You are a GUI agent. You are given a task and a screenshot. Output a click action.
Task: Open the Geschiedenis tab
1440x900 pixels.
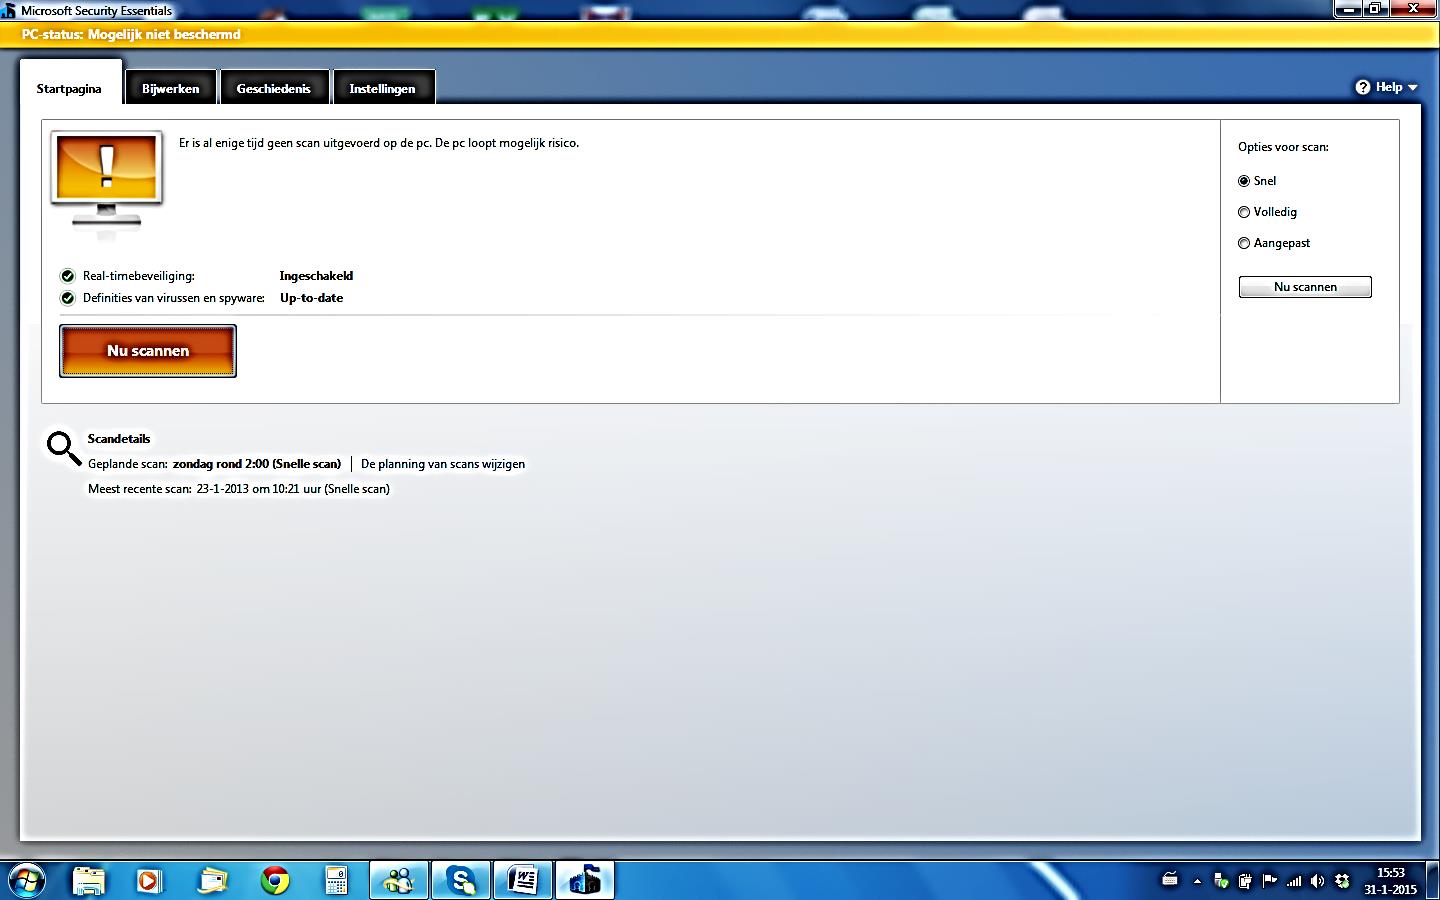click(274, 88)
